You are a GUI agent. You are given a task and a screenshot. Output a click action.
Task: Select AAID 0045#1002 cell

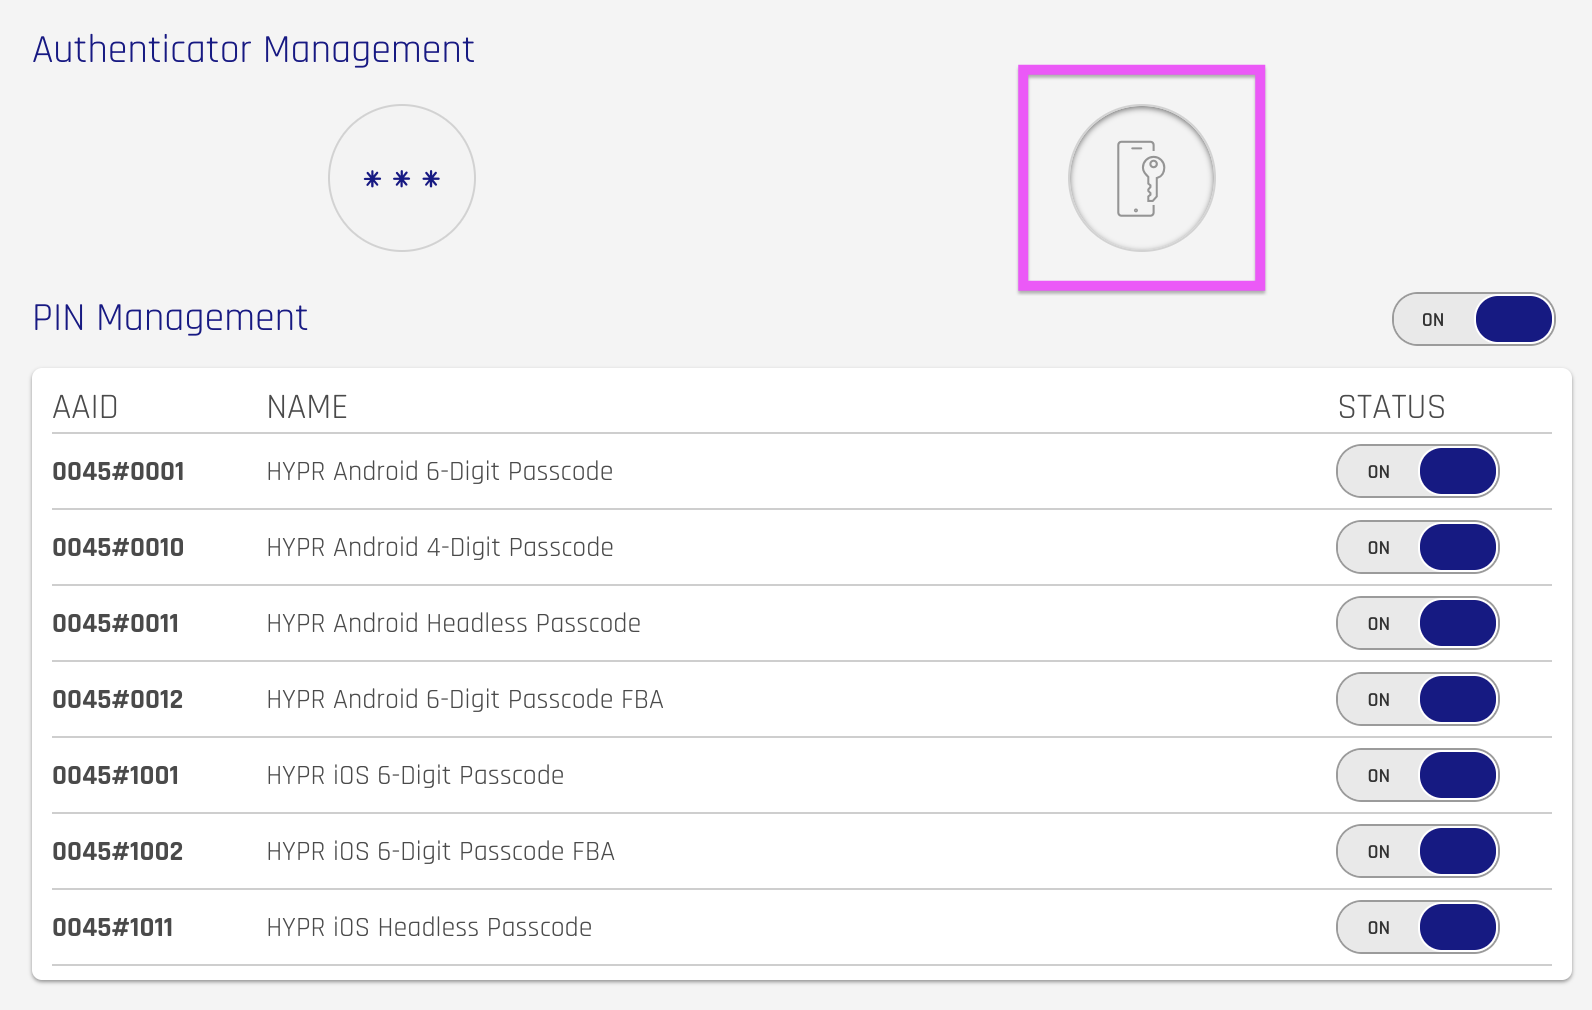pyautogui.click(x=117, y=851)
